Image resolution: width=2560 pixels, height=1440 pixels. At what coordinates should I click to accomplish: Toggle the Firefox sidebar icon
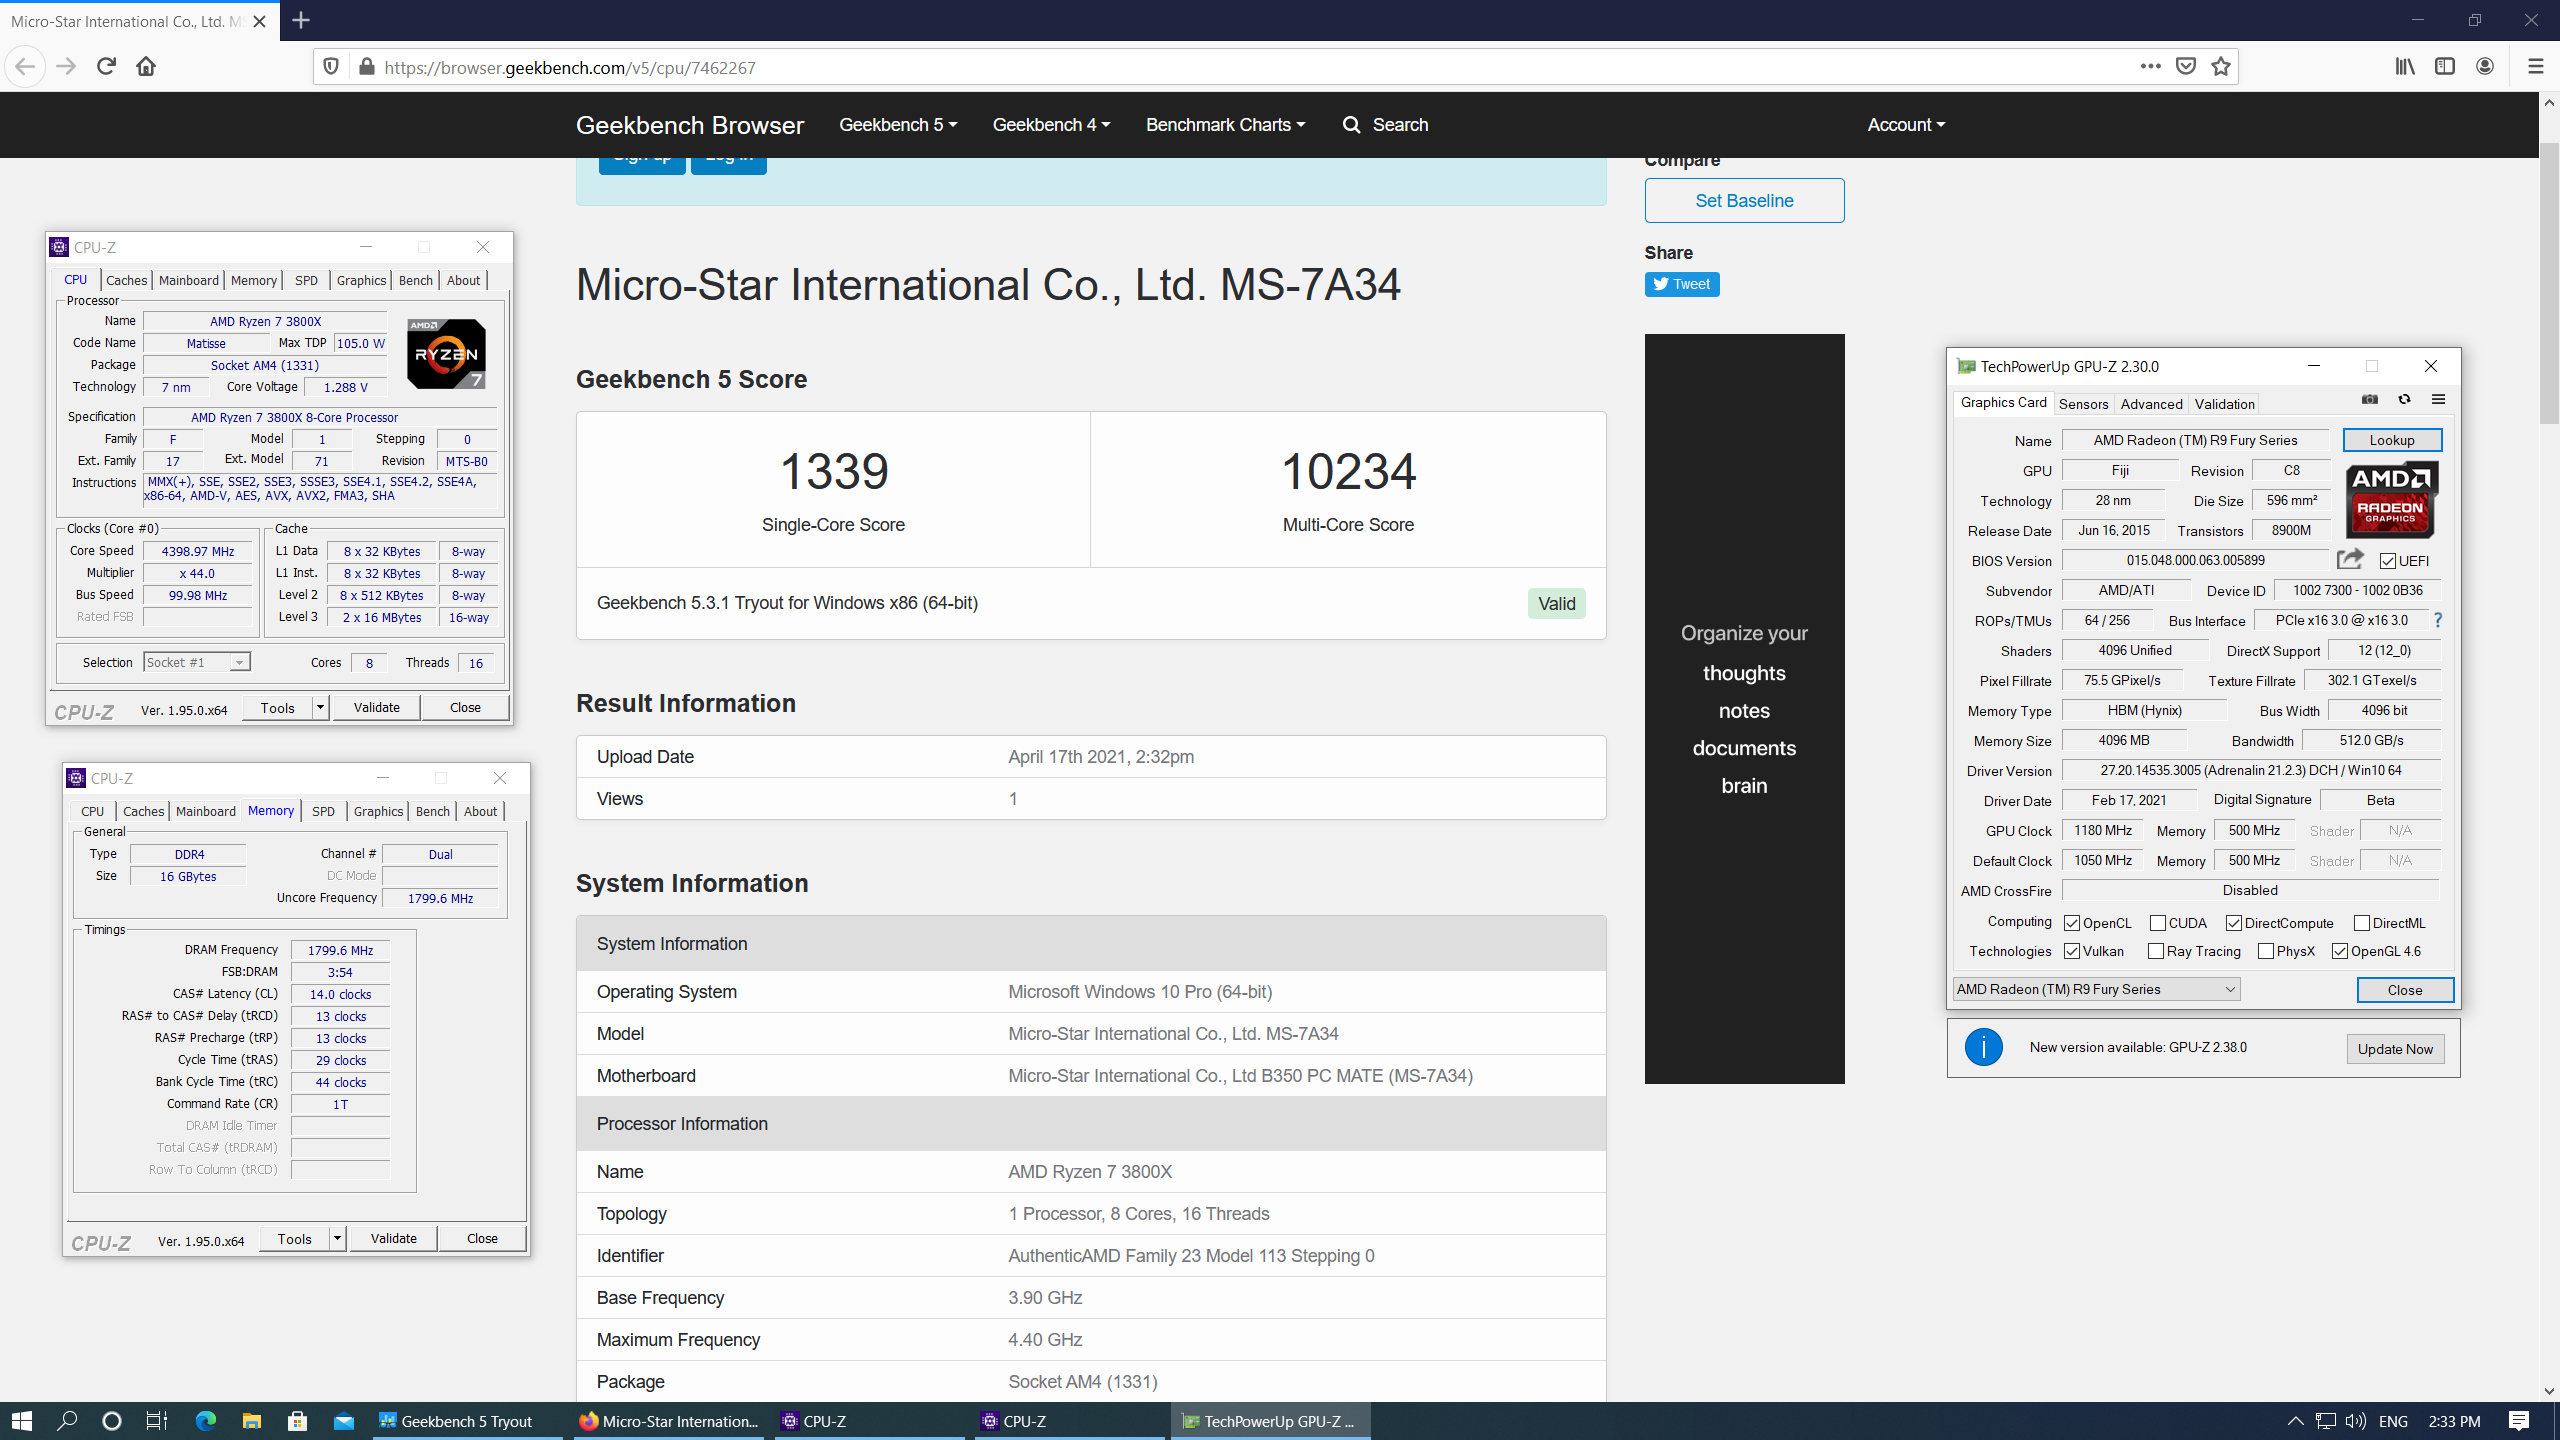pyautogui.click(x=2445, y=67)
